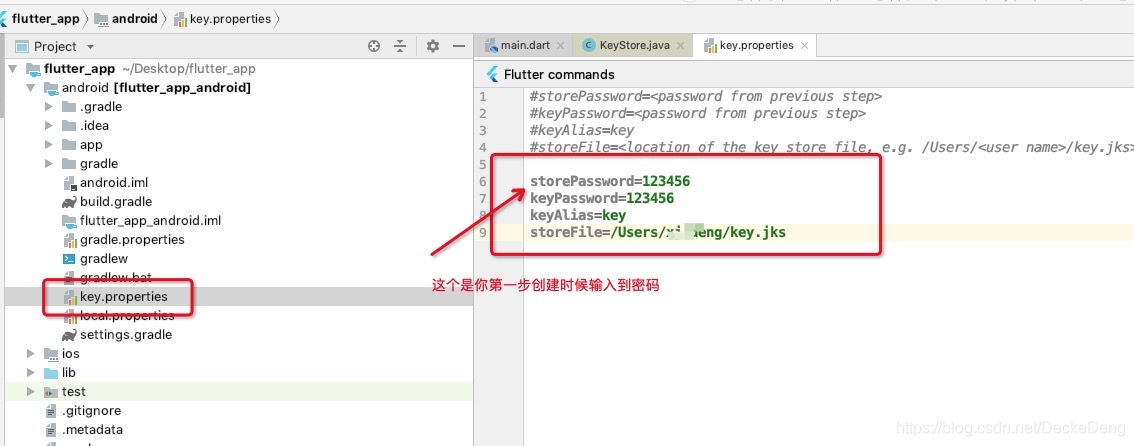Place cursor in storeFile key.jks line
Image resolution: width=1134 pixels, height=446 pixels.
[657, 232]
